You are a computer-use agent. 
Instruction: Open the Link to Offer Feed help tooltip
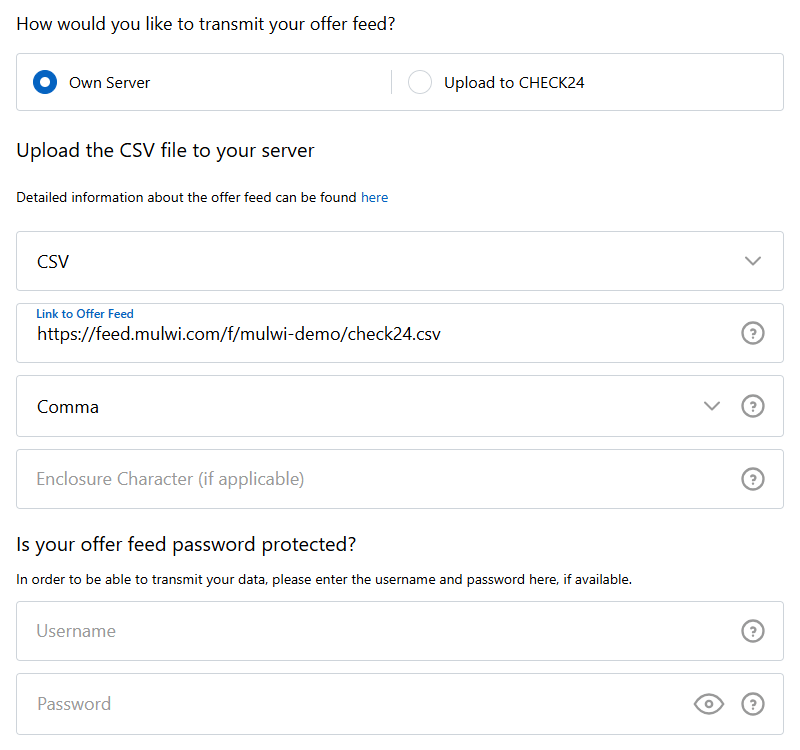click(x=753, y=333)
